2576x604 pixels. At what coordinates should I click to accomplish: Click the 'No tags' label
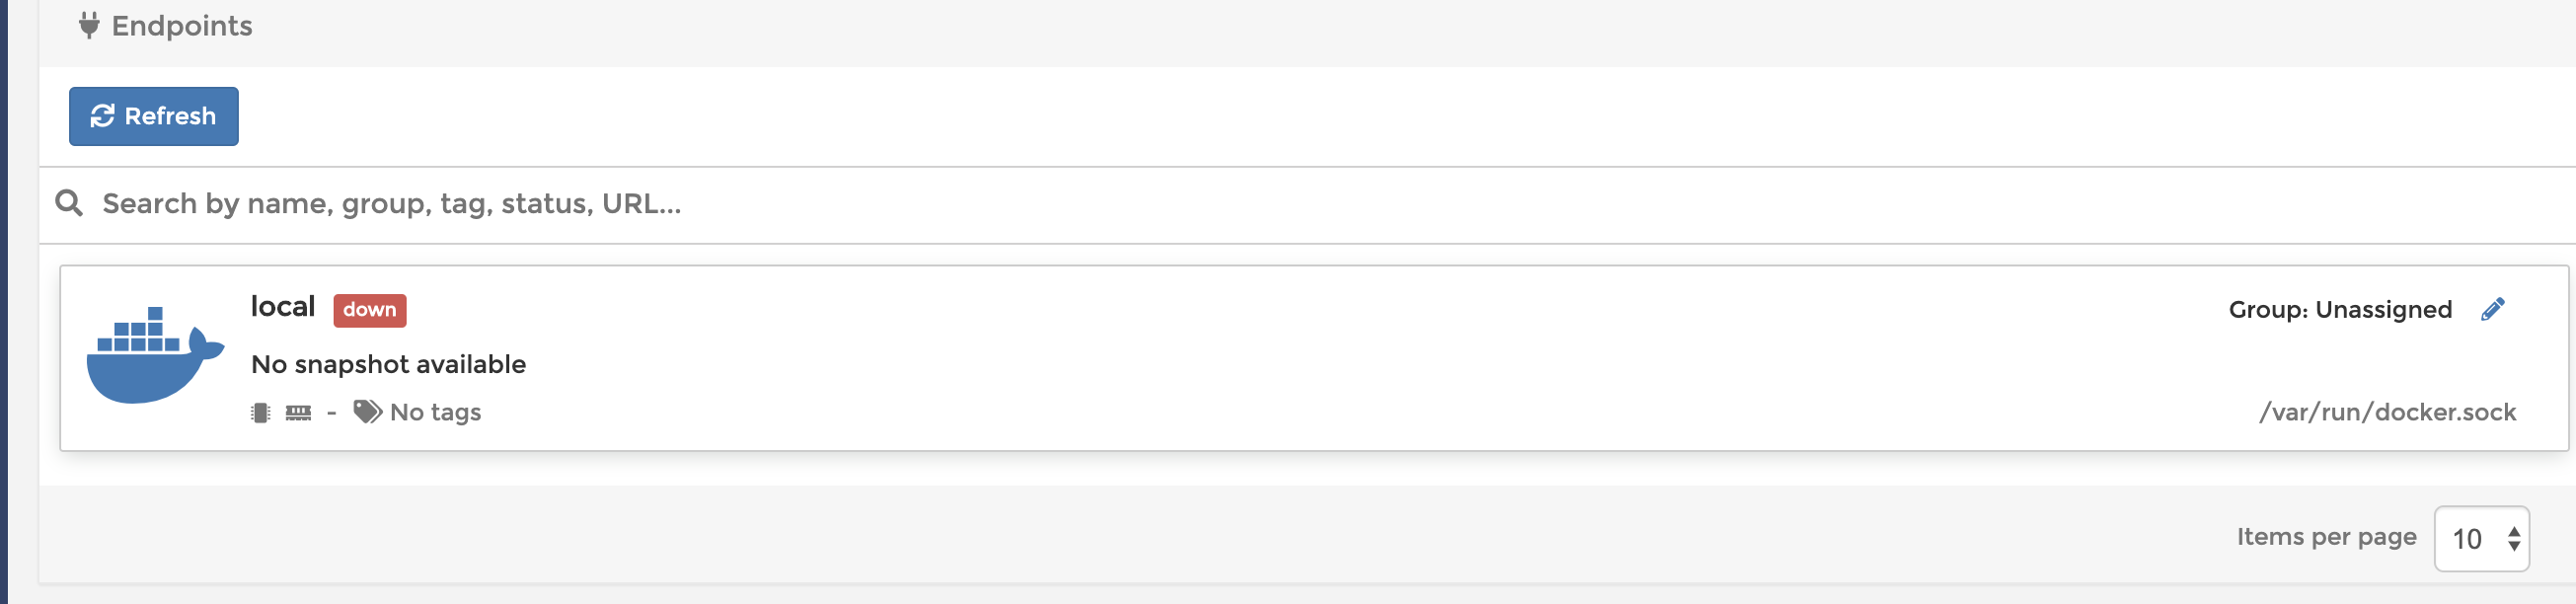tap(435, 411)
